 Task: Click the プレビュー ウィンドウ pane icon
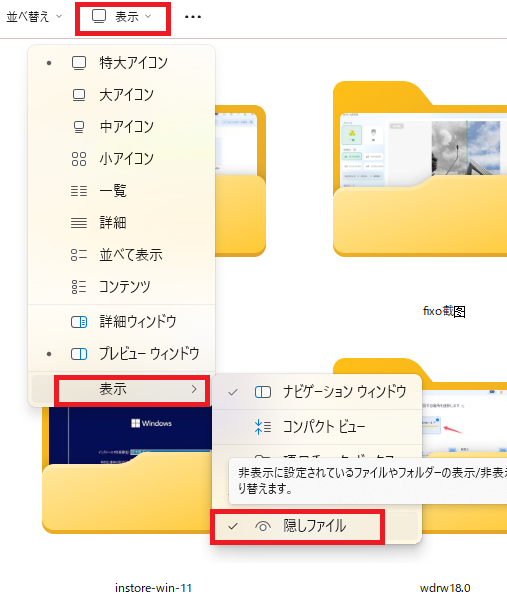[x=79, y=354]
